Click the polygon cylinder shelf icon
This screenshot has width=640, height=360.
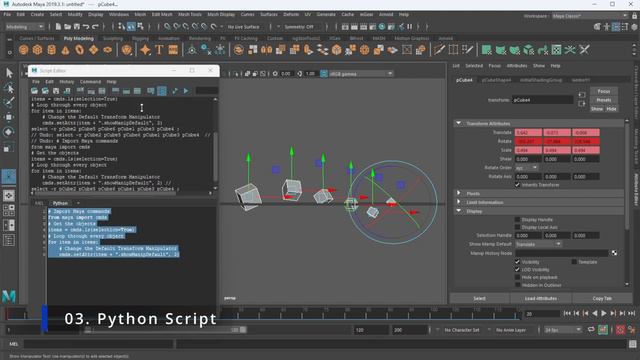(x=51, y=50)
